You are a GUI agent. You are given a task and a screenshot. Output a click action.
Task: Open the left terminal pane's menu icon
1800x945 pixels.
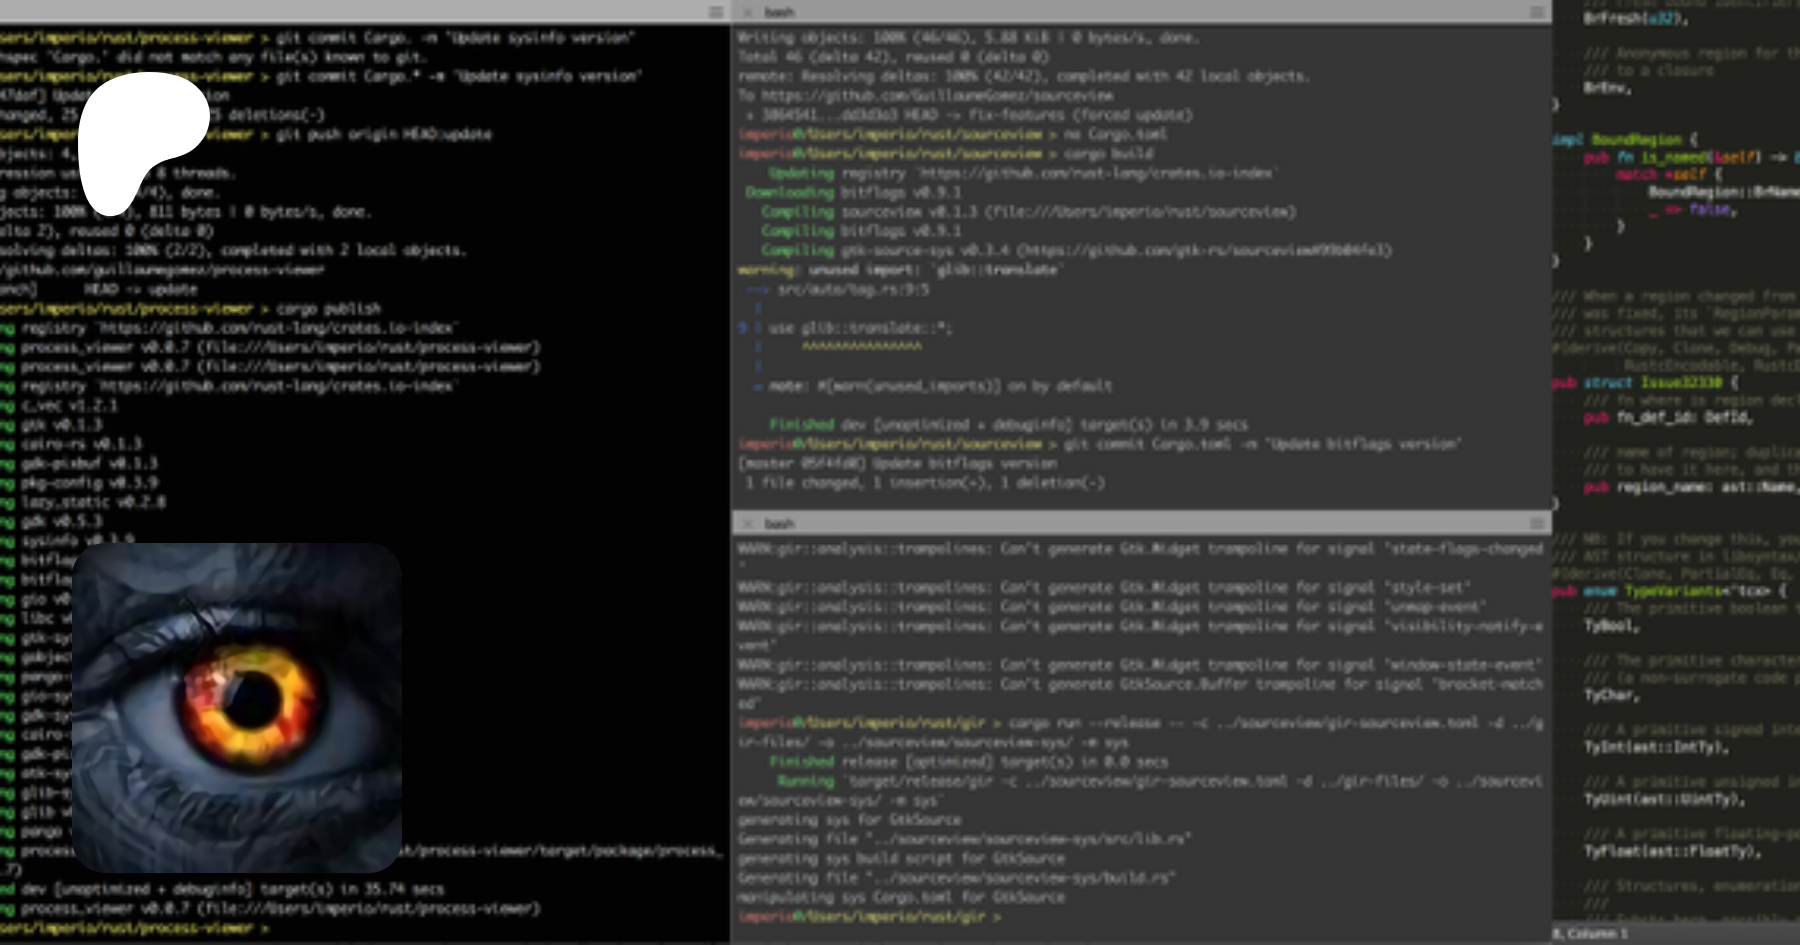716,12
